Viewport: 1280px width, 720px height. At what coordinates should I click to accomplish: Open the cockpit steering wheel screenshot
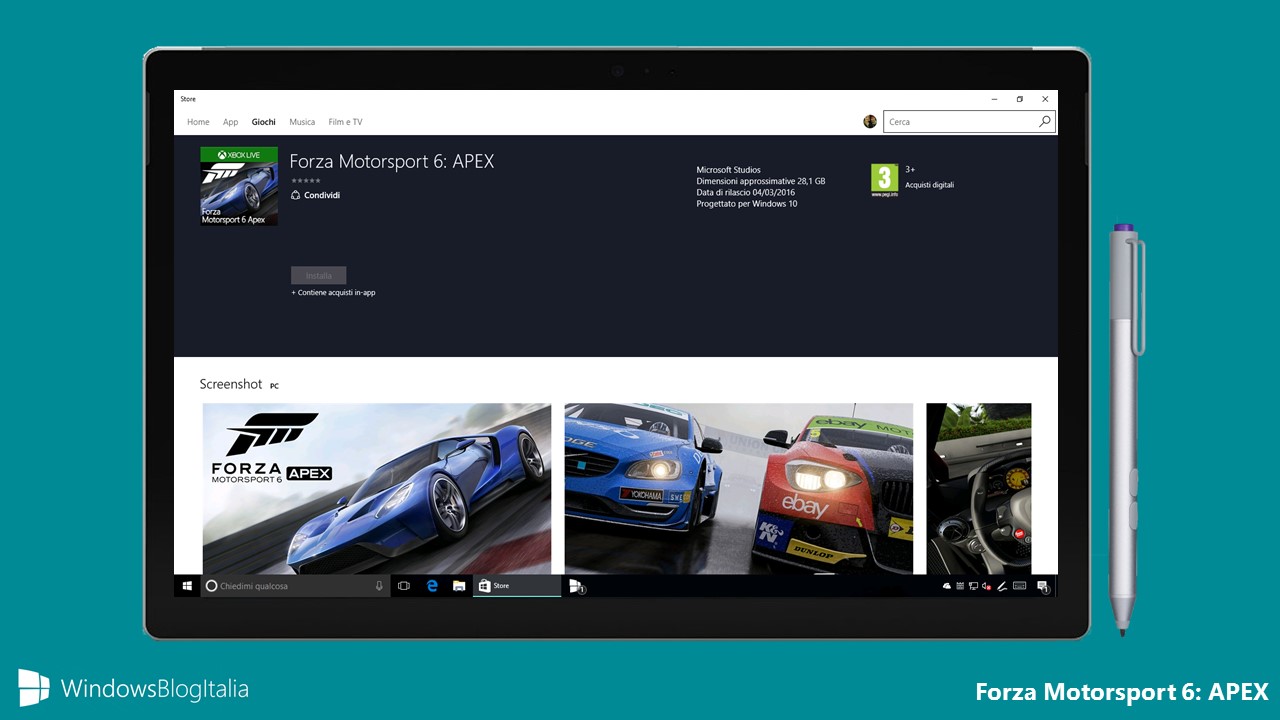(x=978, y=488)
